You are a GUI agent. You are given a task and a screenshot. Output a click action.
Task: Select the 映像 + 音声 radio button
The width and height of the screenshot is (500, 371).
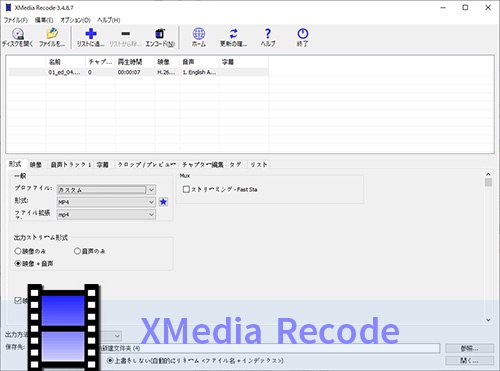pos(18,263)
